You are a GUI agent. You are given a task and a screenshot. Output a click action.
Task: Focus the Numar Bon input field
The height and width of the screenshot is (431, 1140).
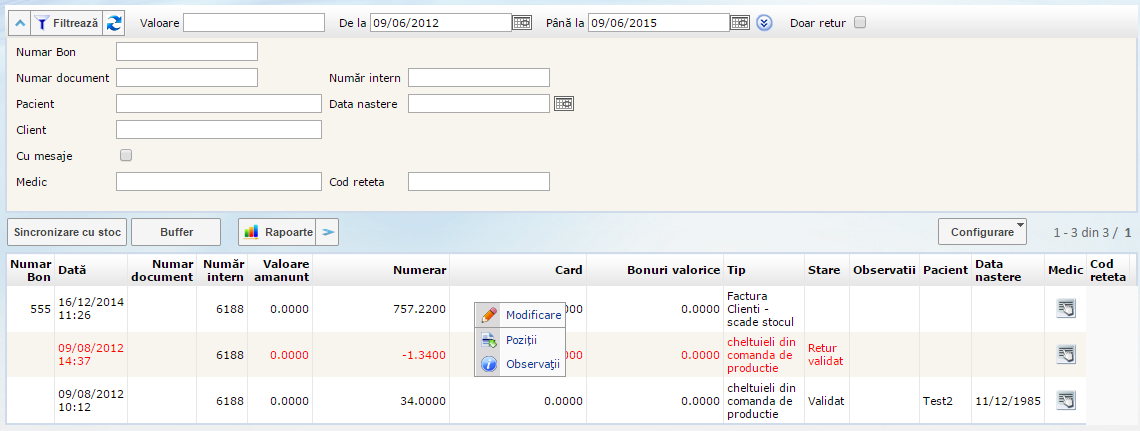(x=187, y=52)
